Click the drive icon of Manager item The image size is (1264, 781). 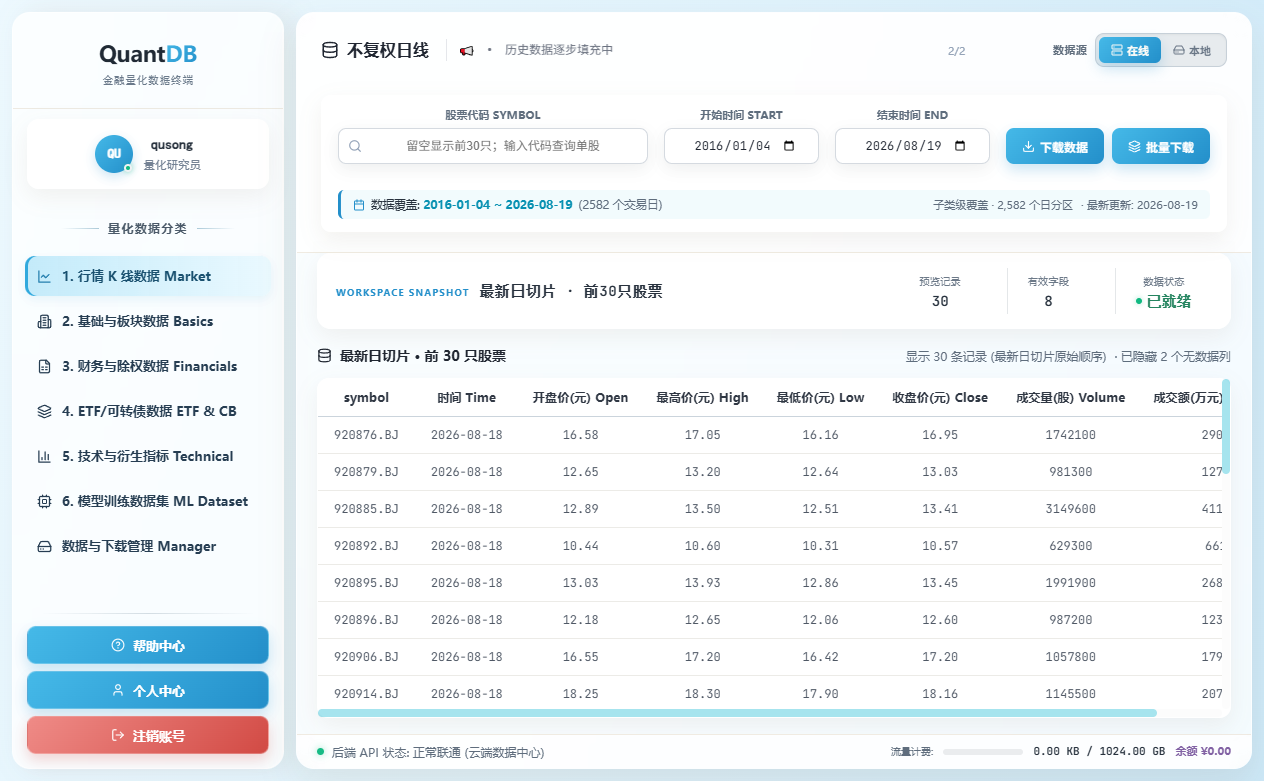[x=44, y=547]
